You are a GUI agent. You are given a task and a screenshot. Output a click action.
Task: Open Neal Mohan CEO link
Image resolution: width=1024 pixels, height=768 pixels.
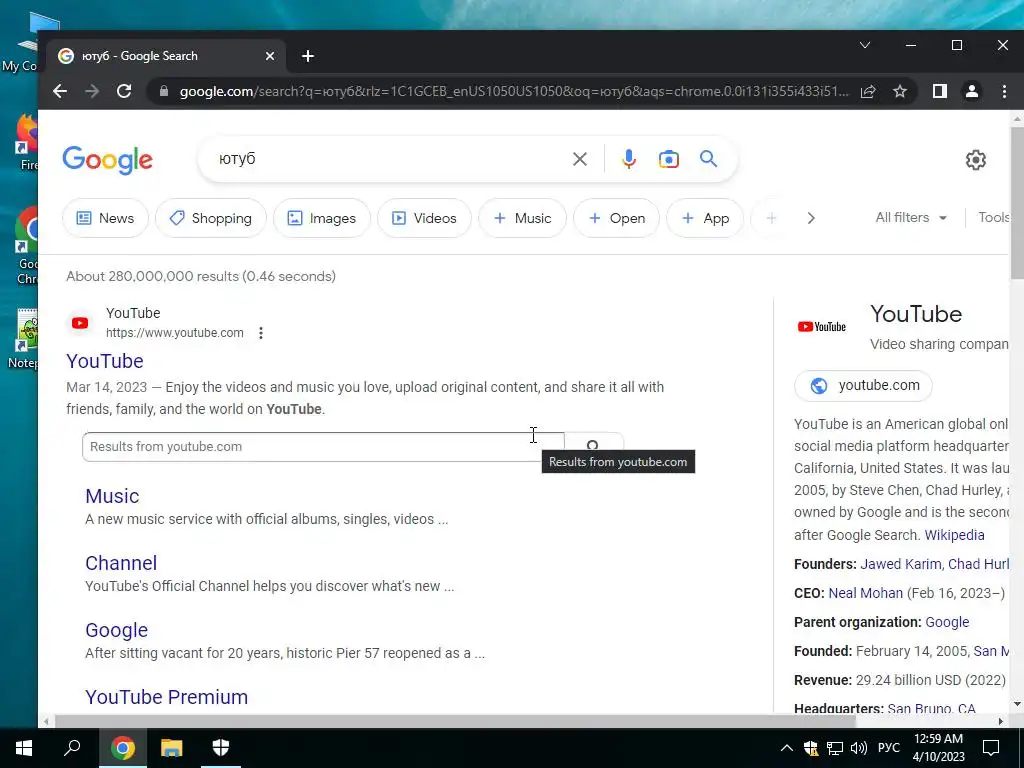click(865, 593)
